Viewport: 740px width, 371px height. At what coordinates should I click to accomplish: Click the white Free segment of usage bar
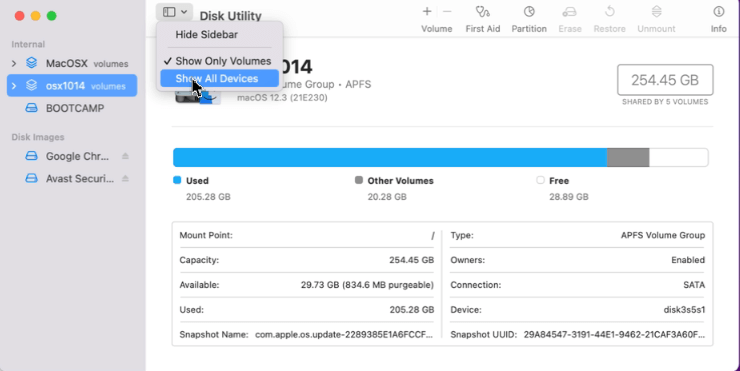click(x=679, y=157)
